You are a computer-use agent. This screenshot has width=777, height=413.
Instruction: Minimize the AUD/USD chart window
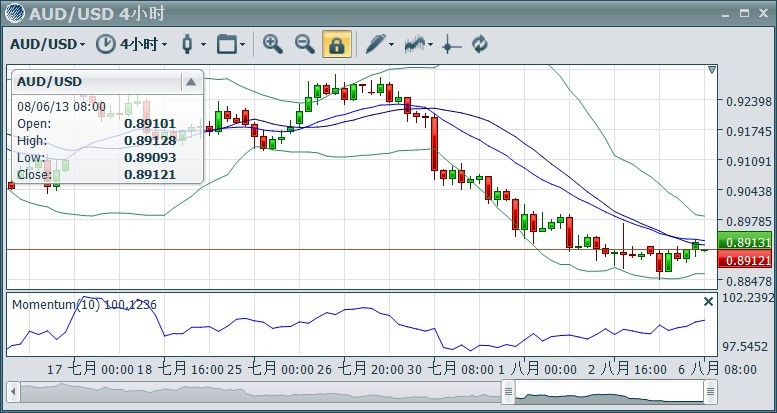726,14
